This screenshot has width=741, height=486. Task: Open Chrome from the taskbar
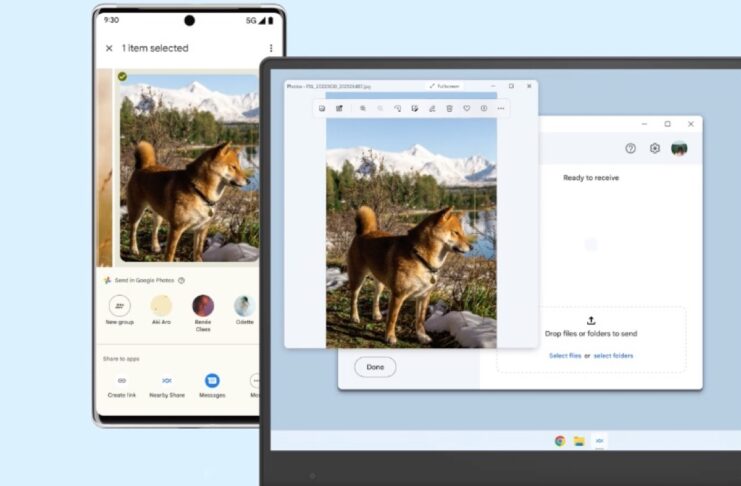(x=560, y=441)
